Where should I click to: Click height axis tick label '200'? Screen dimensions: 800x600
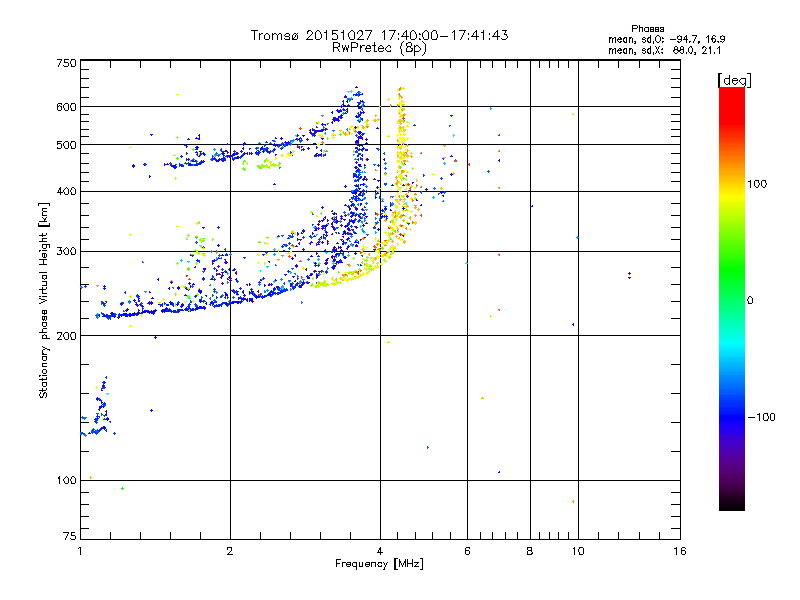(67, 336)
